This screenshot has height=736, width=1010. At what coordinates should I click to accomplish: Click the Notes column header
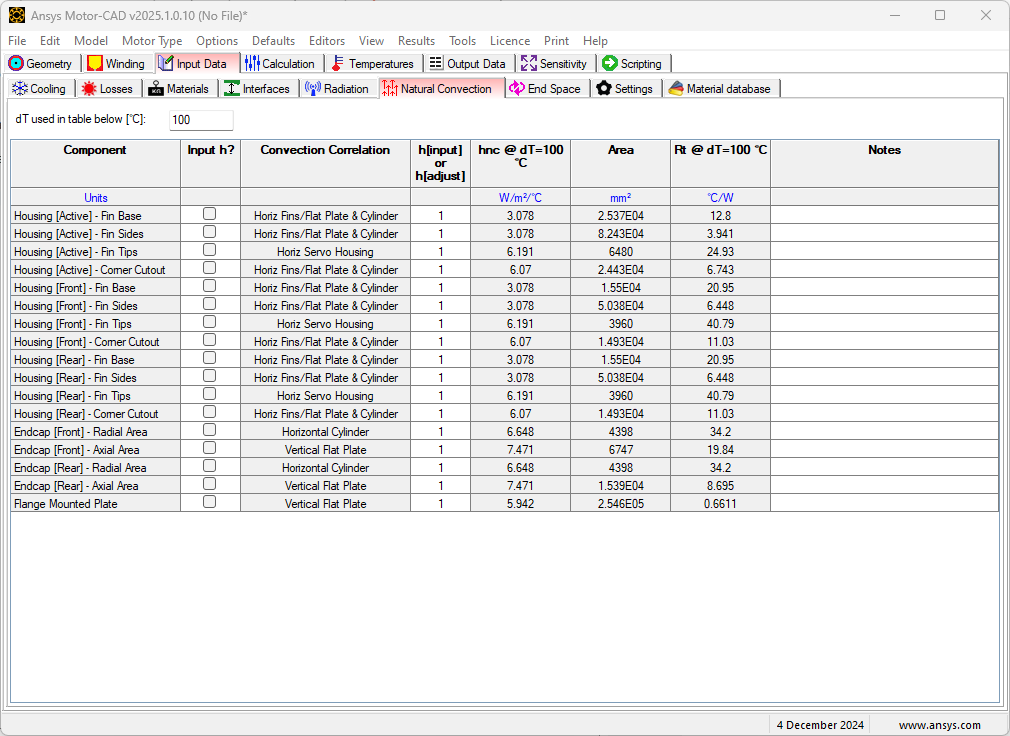[x=884, y=164]
